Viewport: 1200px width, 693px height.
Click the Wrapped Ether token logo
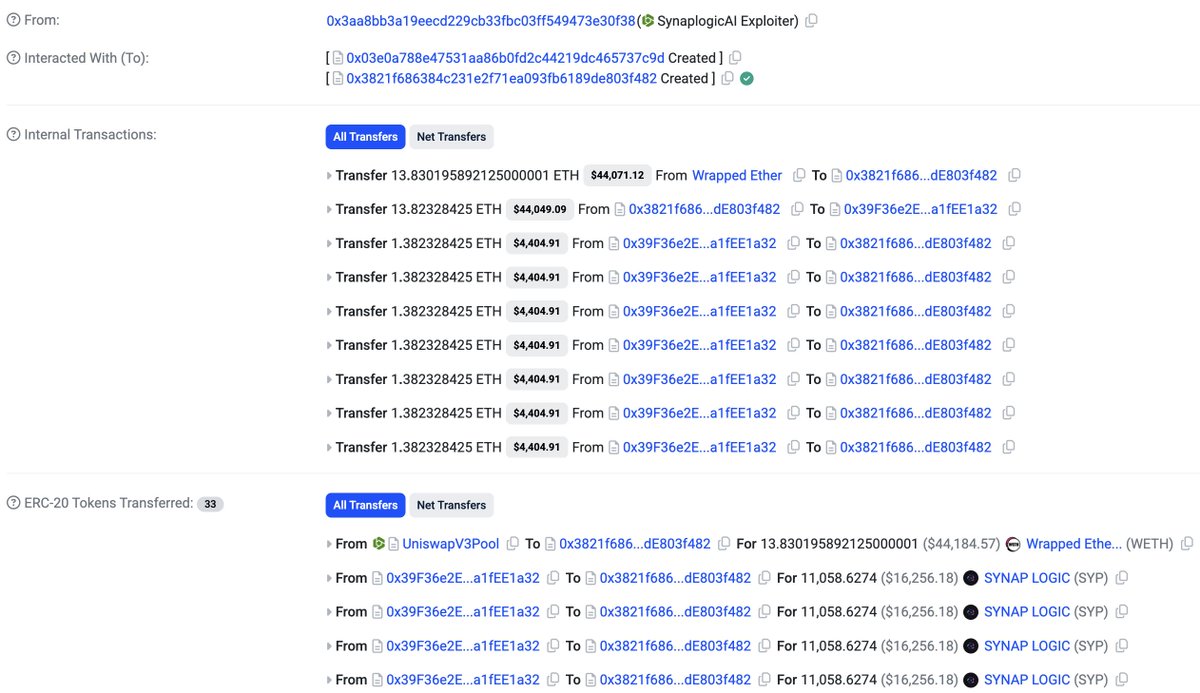1013,544
